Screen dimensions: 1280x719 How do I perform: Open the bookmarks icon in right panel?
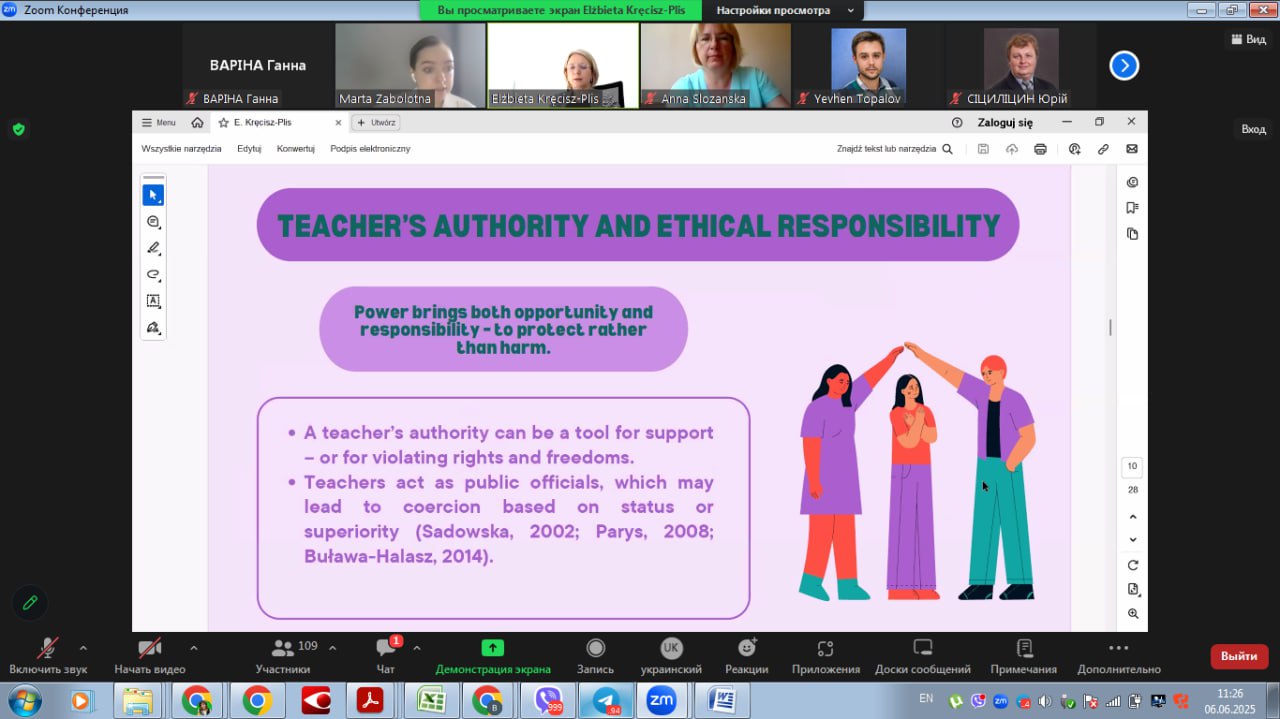pos(1132,208)
